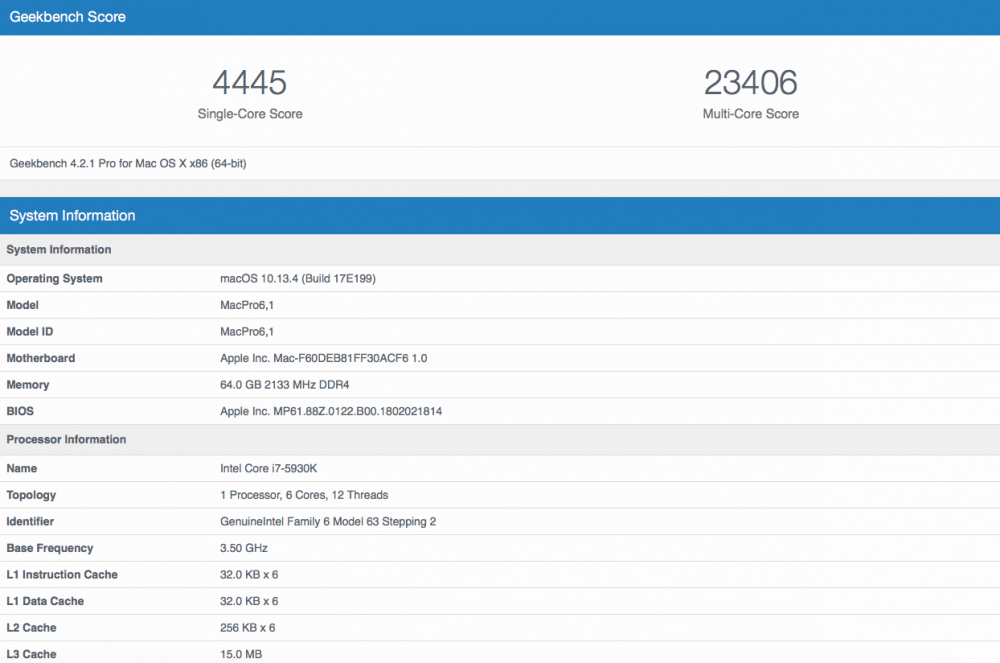Select the macOS 10.13.4 operating system value
Image resolution: width=1000 pixels, height=663 pixels.
pyautogui.click(x=298, y=279)
